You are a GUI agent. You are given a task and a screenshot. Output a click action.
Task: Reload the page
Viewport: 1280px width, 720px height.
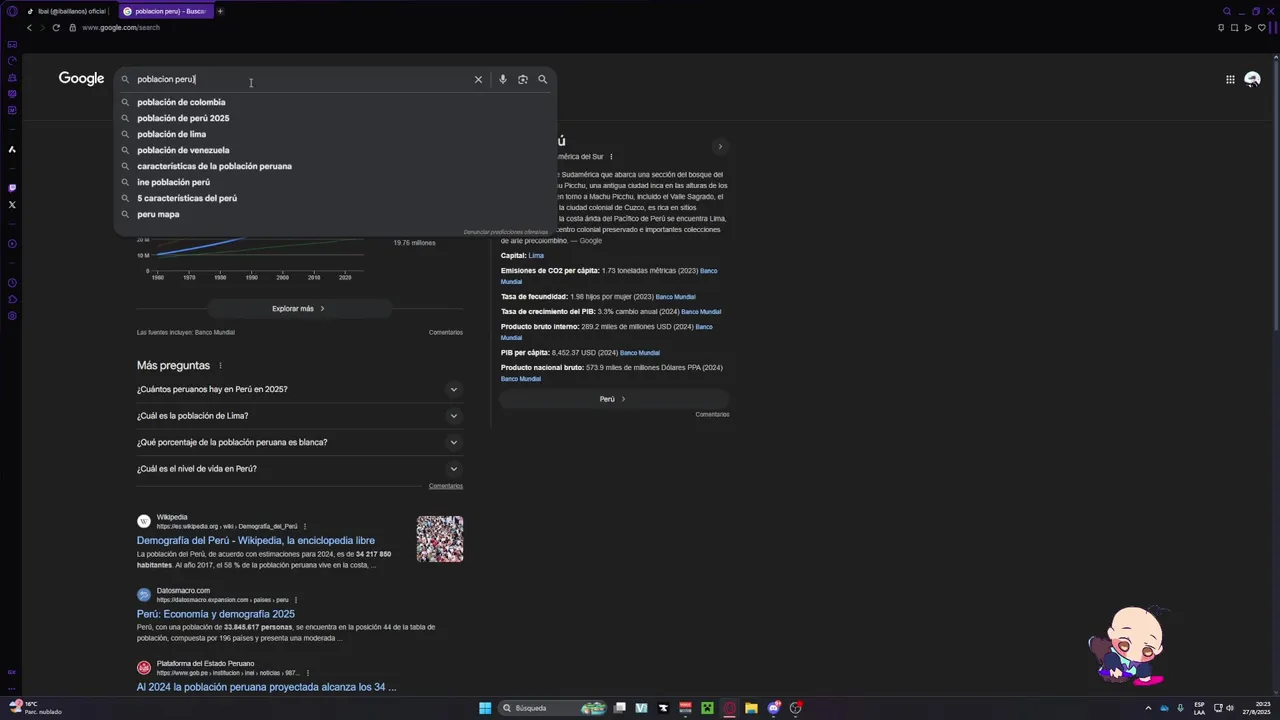pos(56,27)
